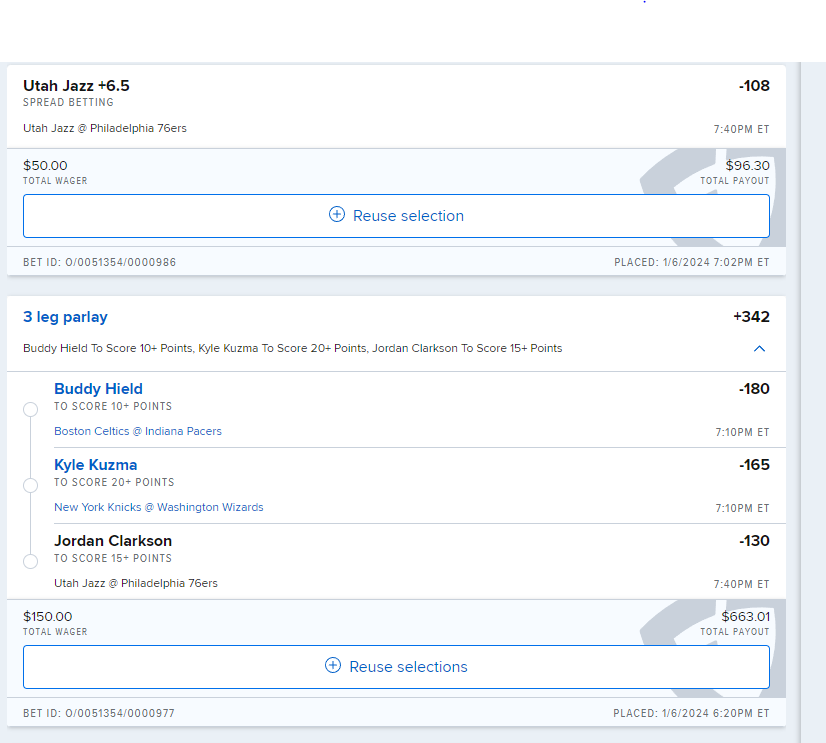Click TO SCORE 20+ POINTS label

point(114,482)
